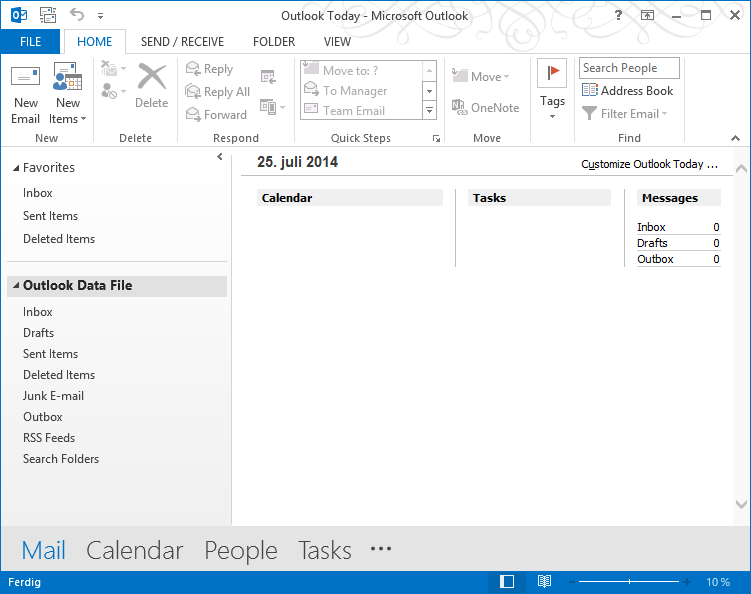Collapse the ribbon with the caret
Image resolution: width=751 pixels, height=594 pixels.
pos(735,138)
